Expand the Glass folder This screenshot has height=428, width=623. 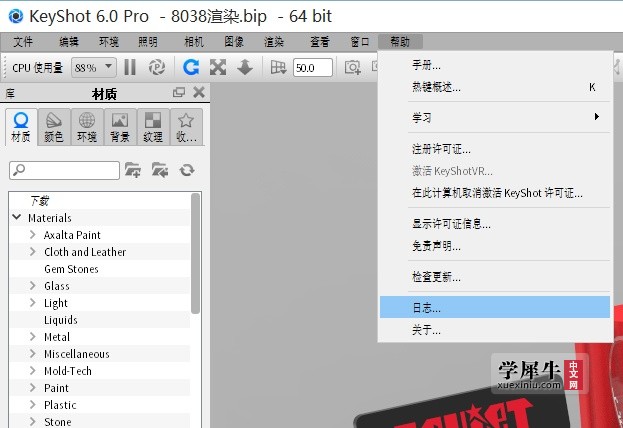(x=33, y=285)
